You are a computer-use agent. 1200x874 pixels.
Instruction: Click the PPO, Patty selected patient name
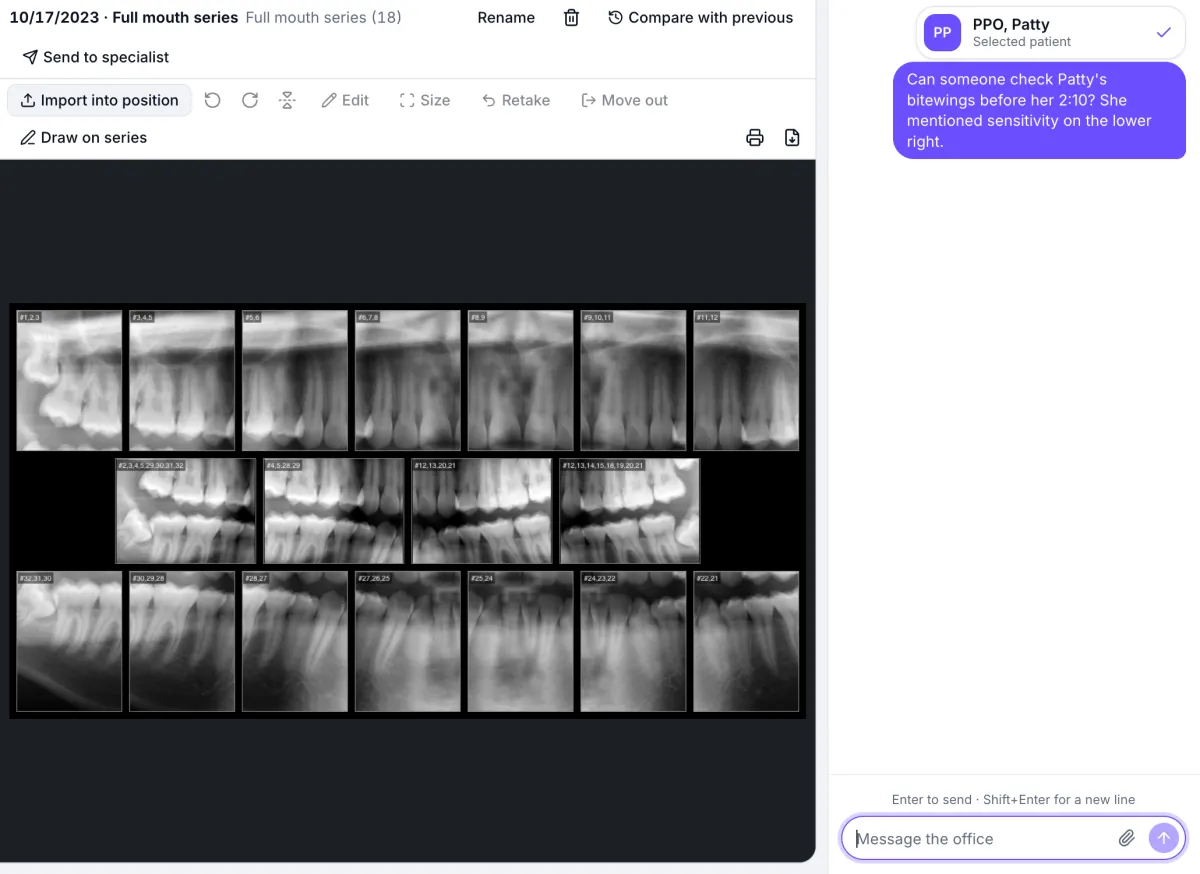1011,25
